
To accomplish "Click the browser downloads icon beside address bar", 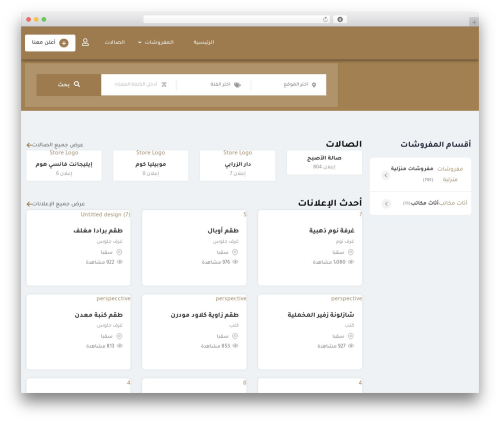I will tap(340, 19).
